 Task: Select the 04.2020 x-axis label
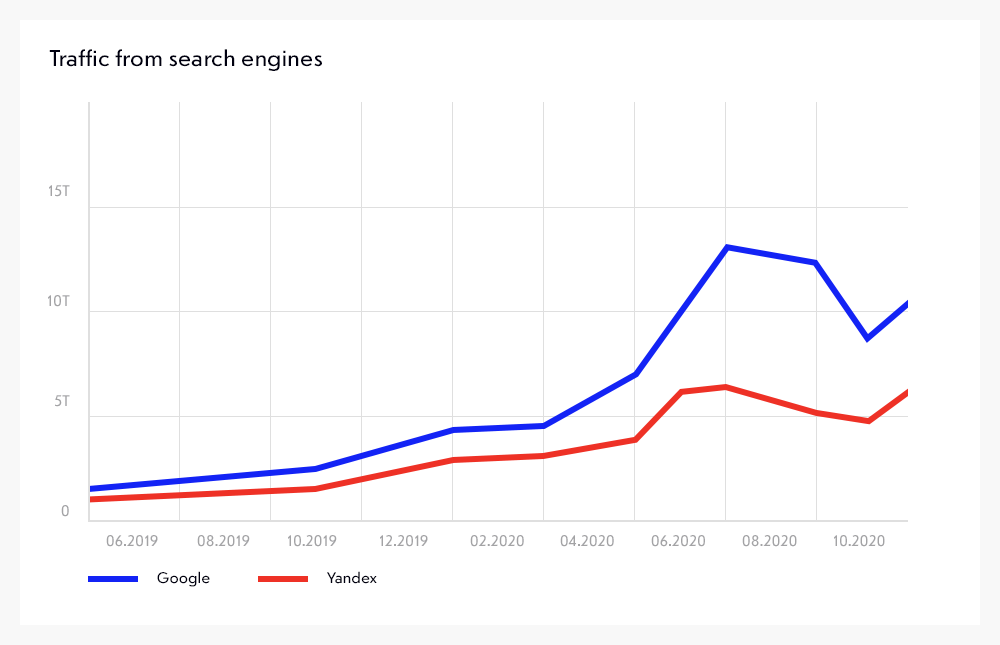tap(587, 541)
